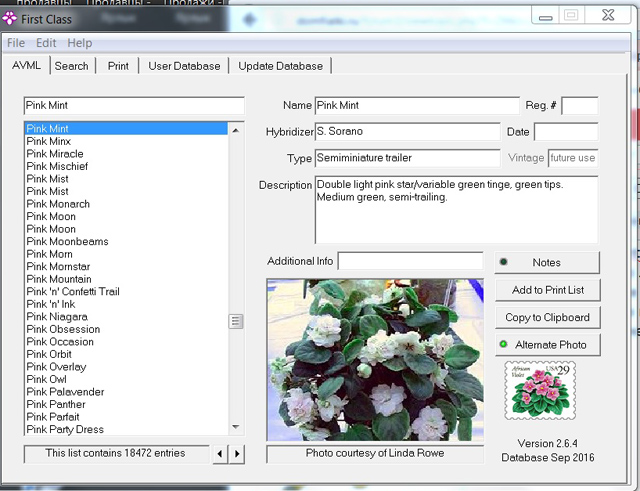Click Copy to Clipboard button
This screenshot has height=491, width=640.
point(548,317)
